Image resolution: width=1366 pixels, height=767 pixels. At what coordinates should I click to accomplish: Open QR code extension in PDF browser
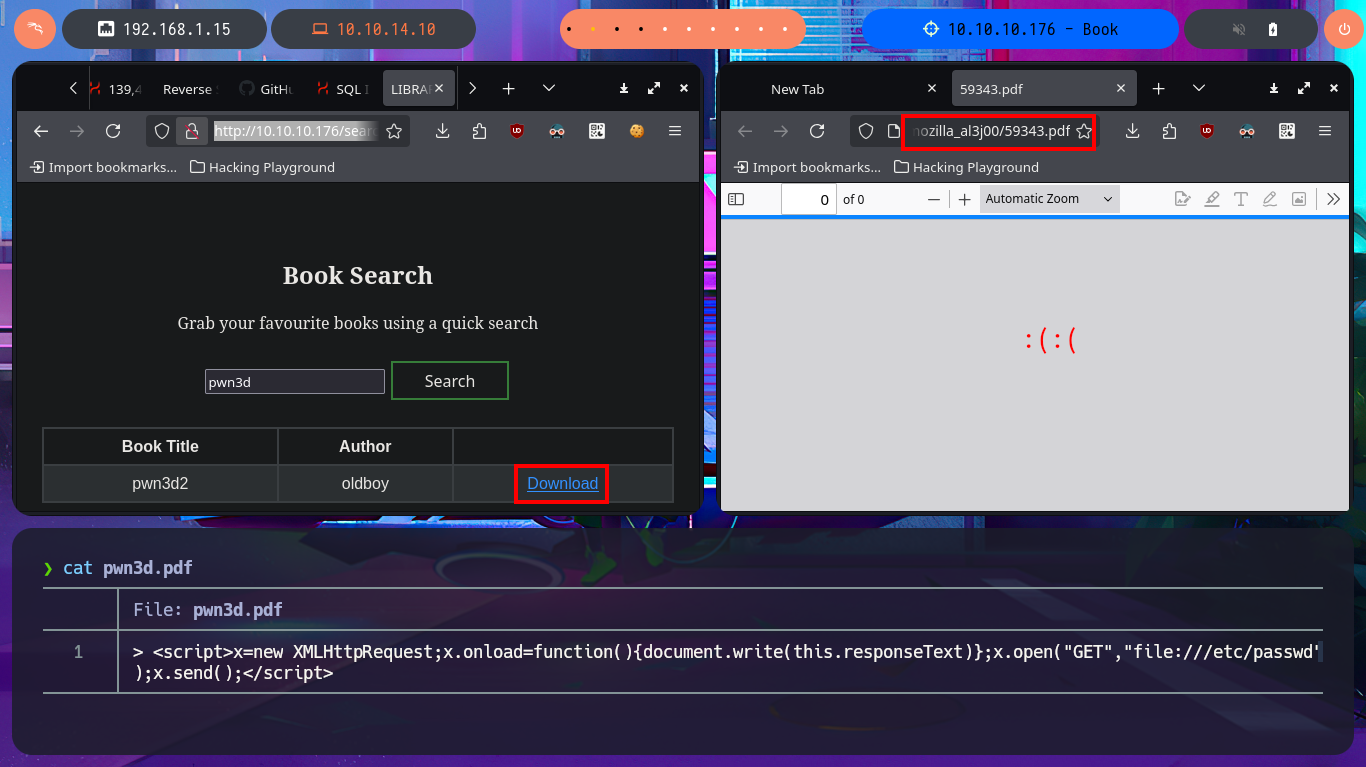[x=1287, y=131]
